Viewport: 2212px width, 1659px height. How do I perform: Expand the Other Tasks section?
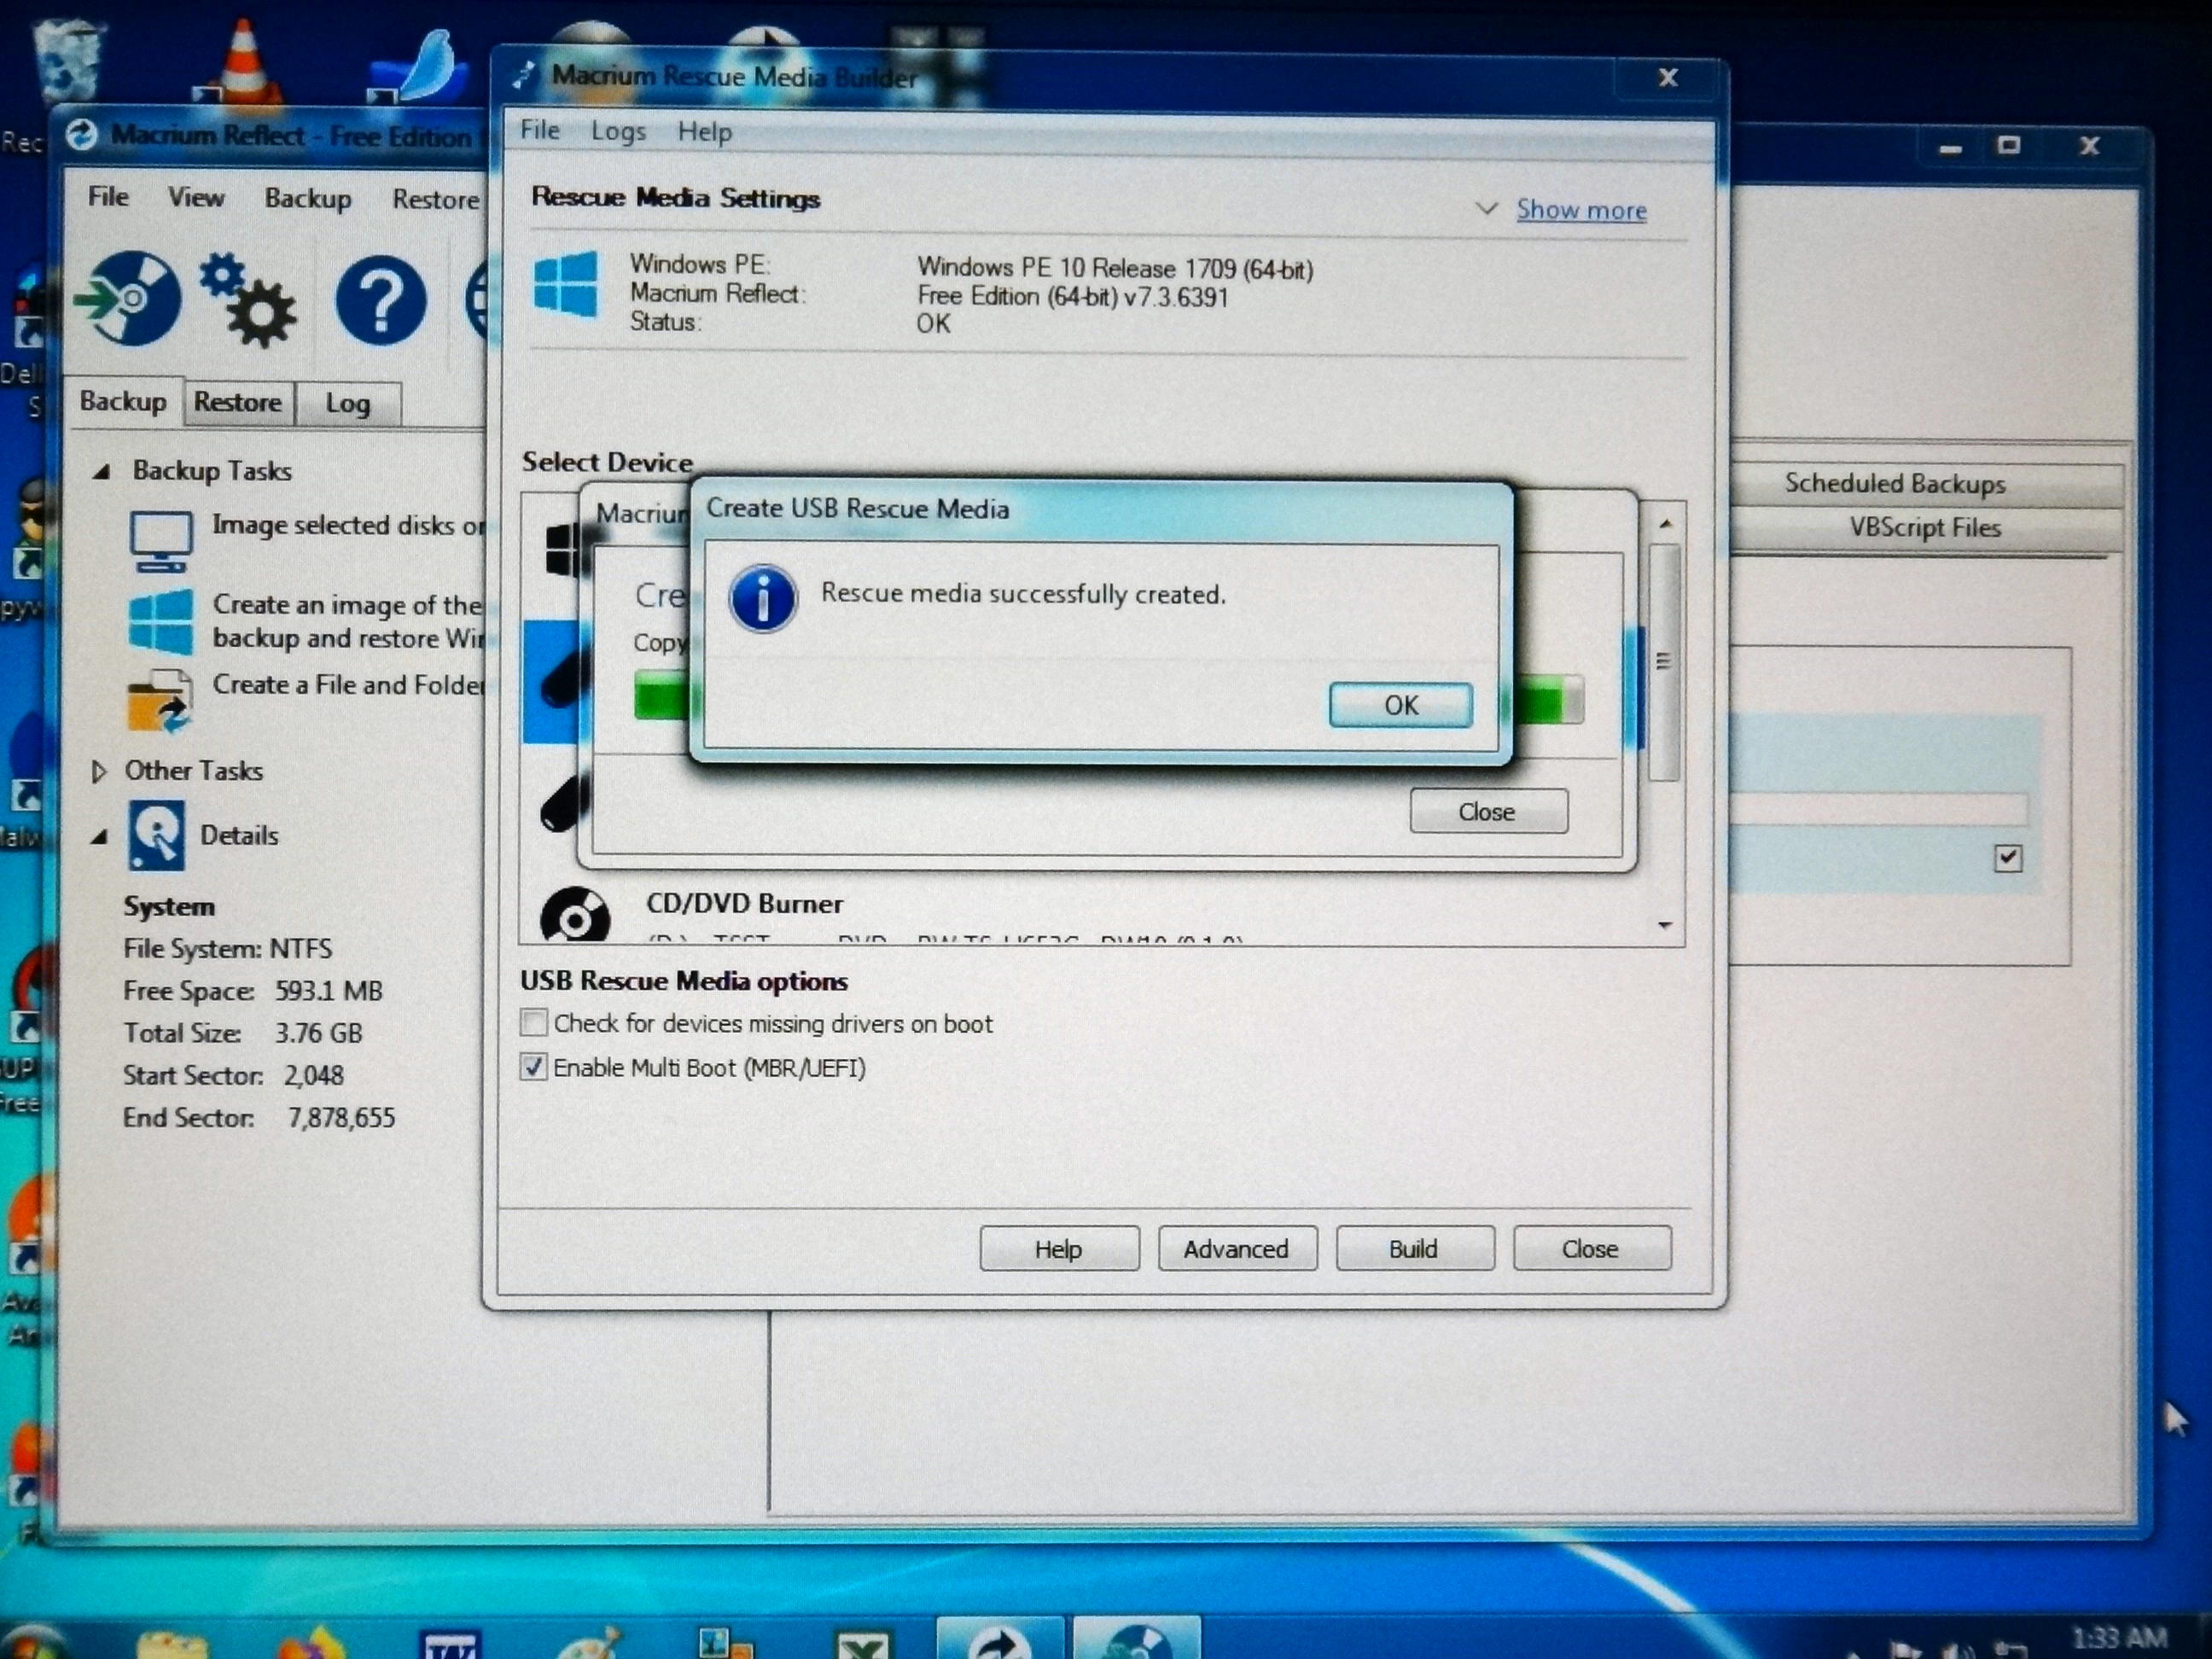pos(98,771)
